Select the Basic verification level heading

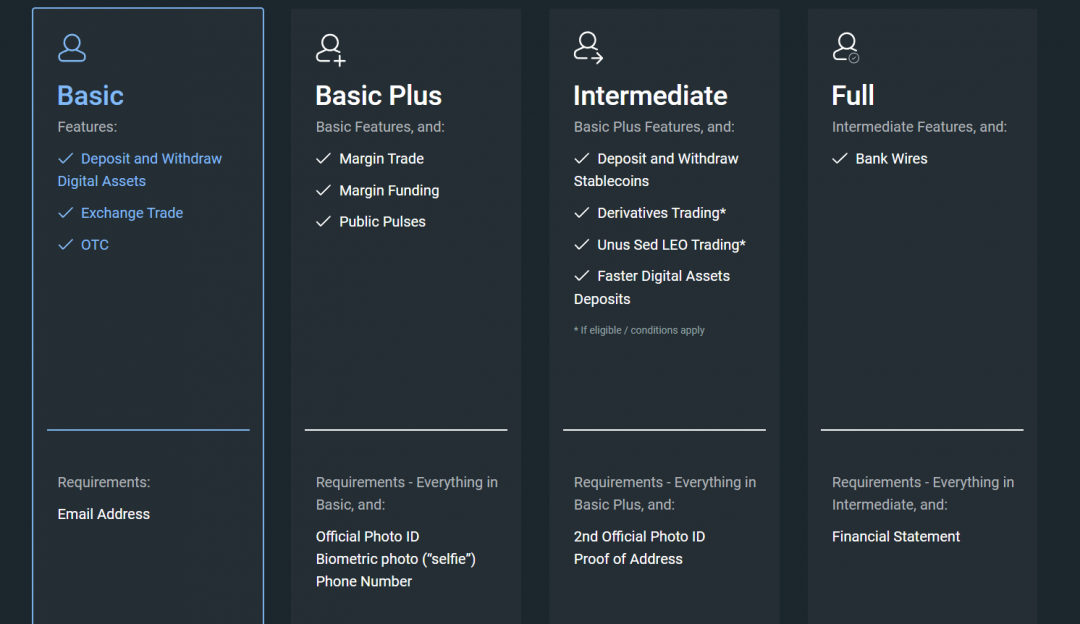coord(90,96)
